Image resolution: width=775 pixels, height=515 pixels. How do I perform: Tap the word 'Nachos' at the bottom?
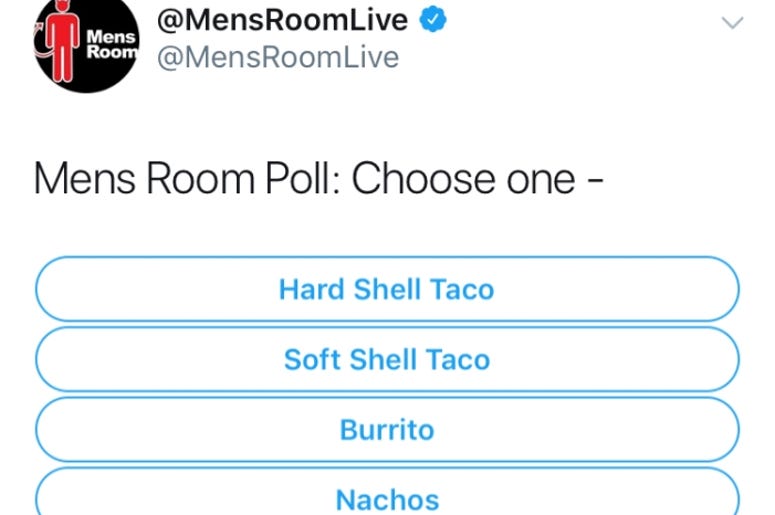387,500
